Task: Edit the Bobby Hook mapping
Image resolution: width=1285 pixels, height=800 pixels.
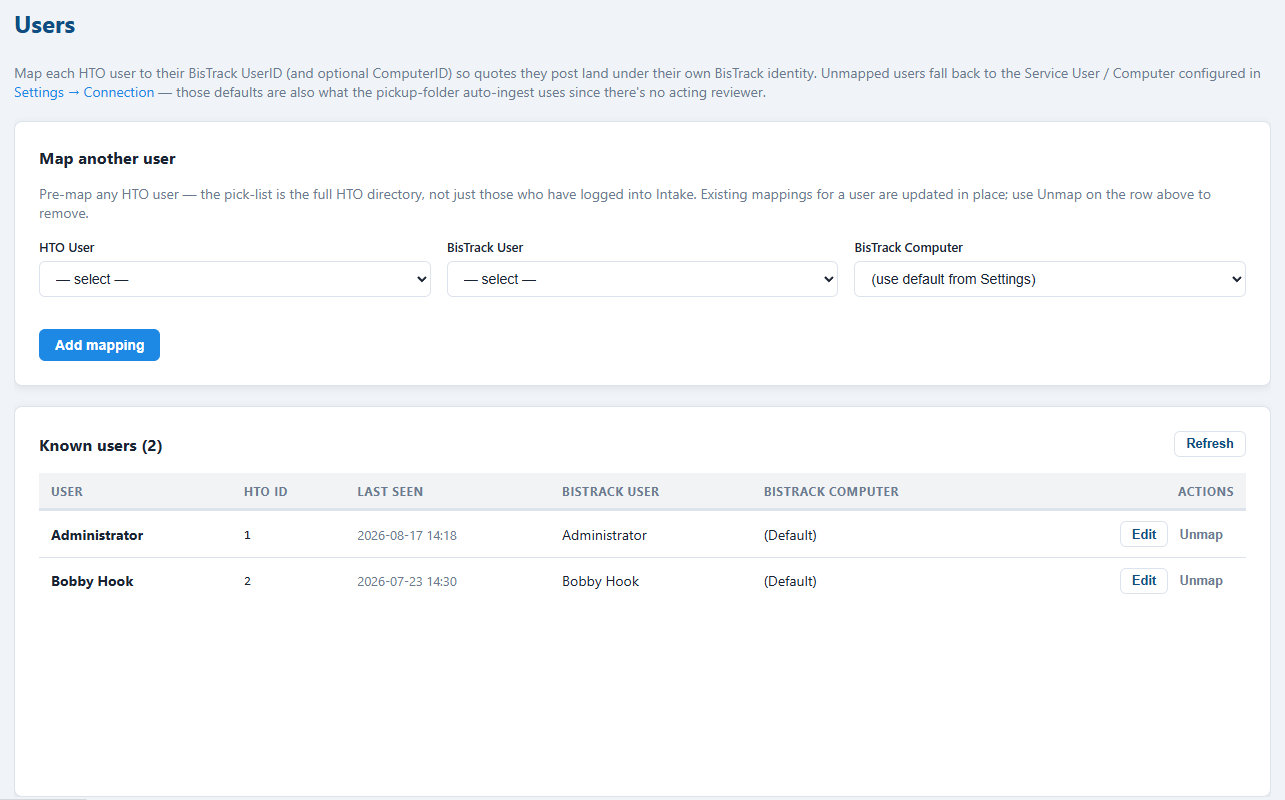Action: coord(1144,580)
